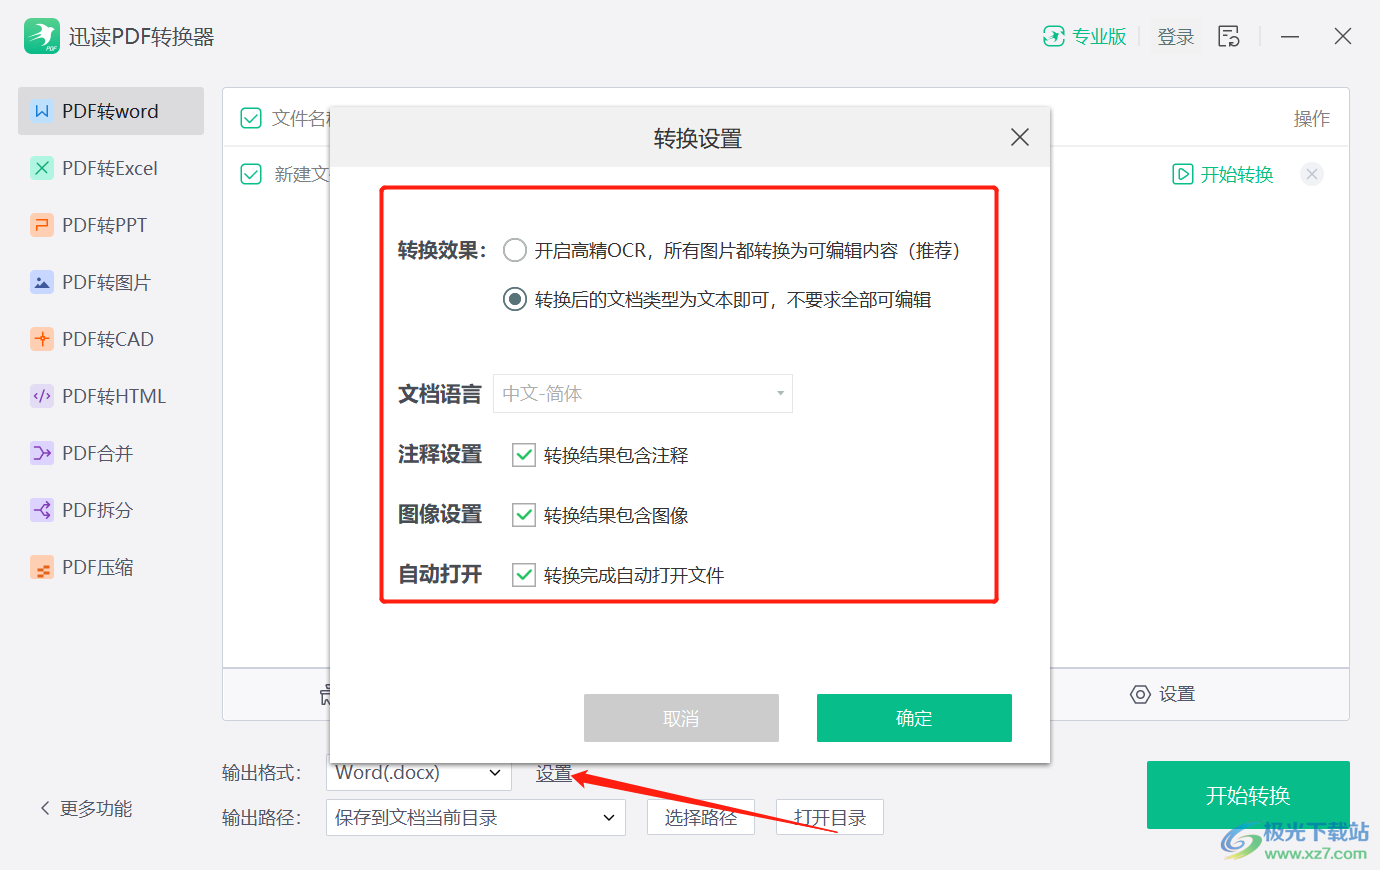Screen dimensions: 1380x870
Task: Click 开始转换 text in file row
Action: point(1237,174)
